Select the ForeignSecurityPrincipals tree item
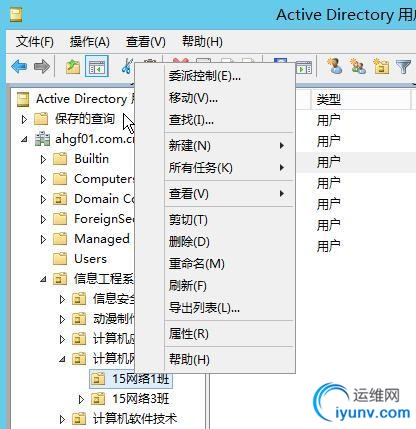Viewport: 416px width, 429px height. pos(104,219)
